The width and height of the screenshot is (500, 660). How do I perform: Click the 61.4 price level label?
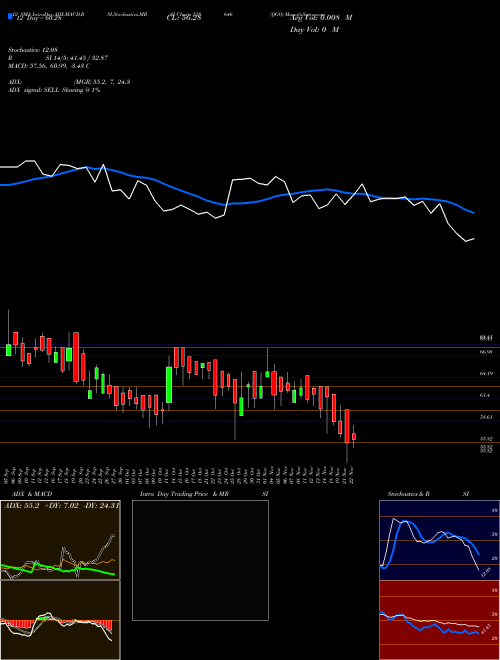coord(485,395)
